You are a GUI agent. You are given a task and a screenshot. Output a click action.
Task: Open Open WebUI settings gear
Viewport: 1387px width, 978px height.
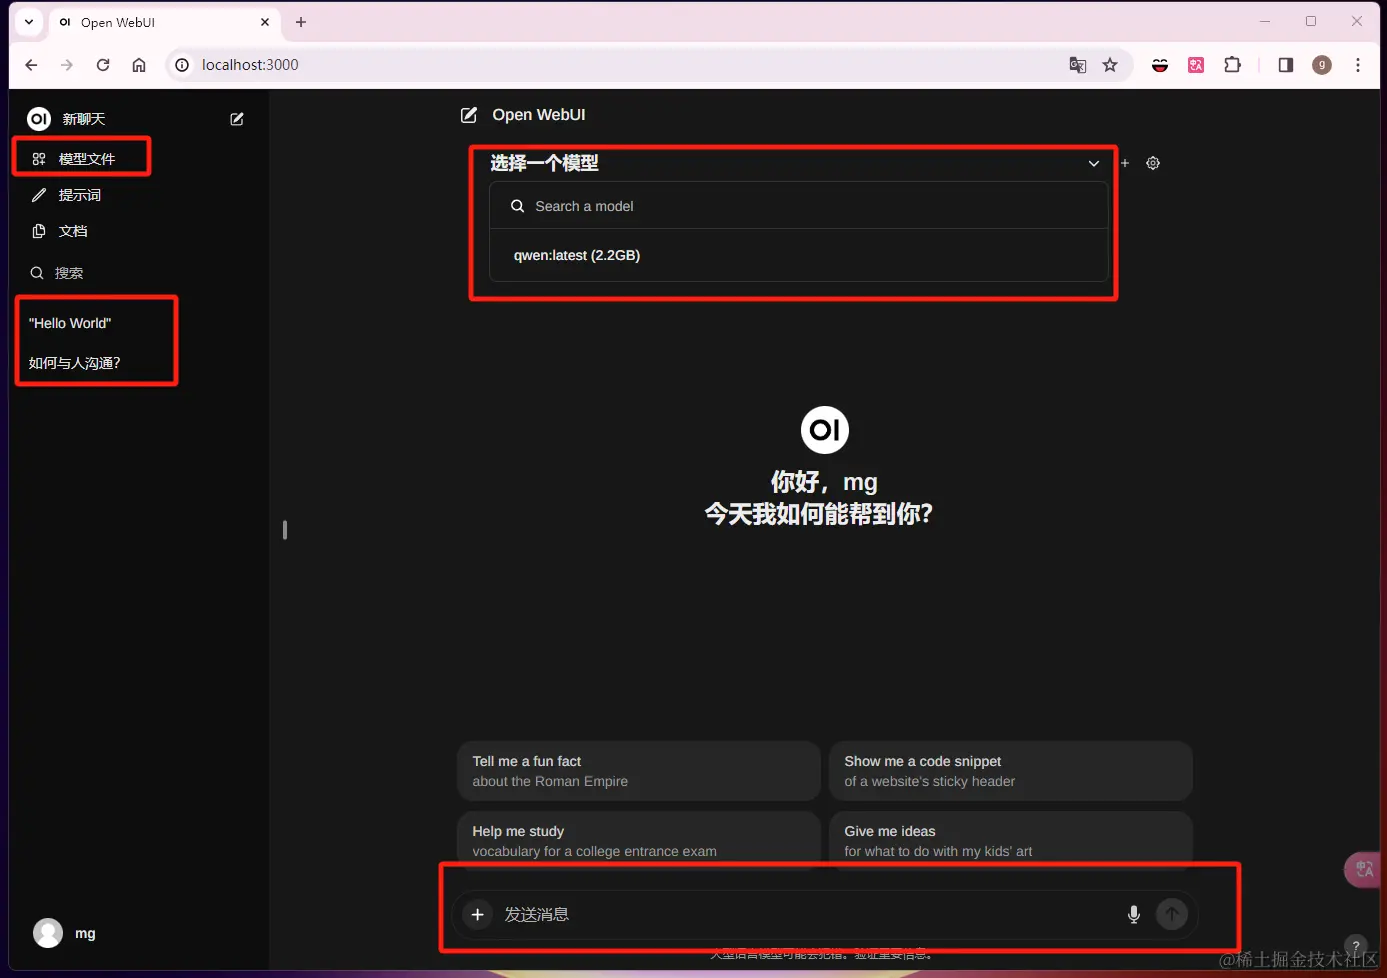pyautogui.click(x=1152, y=163)
